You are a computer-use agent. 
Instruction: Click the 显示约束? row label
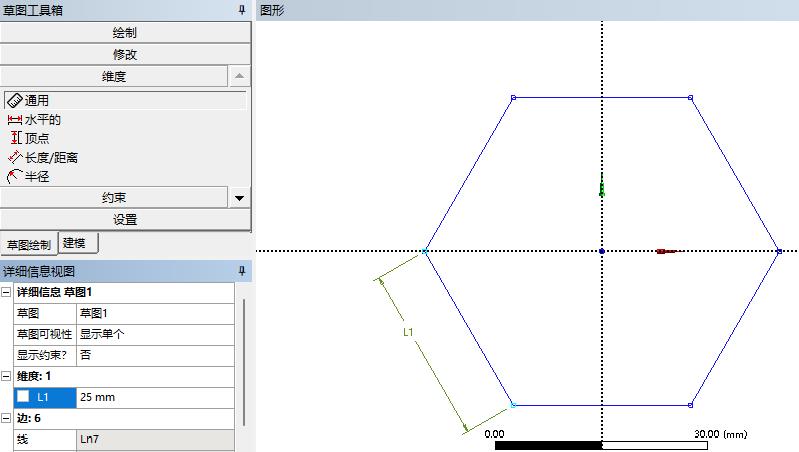[x=45, y=355]
